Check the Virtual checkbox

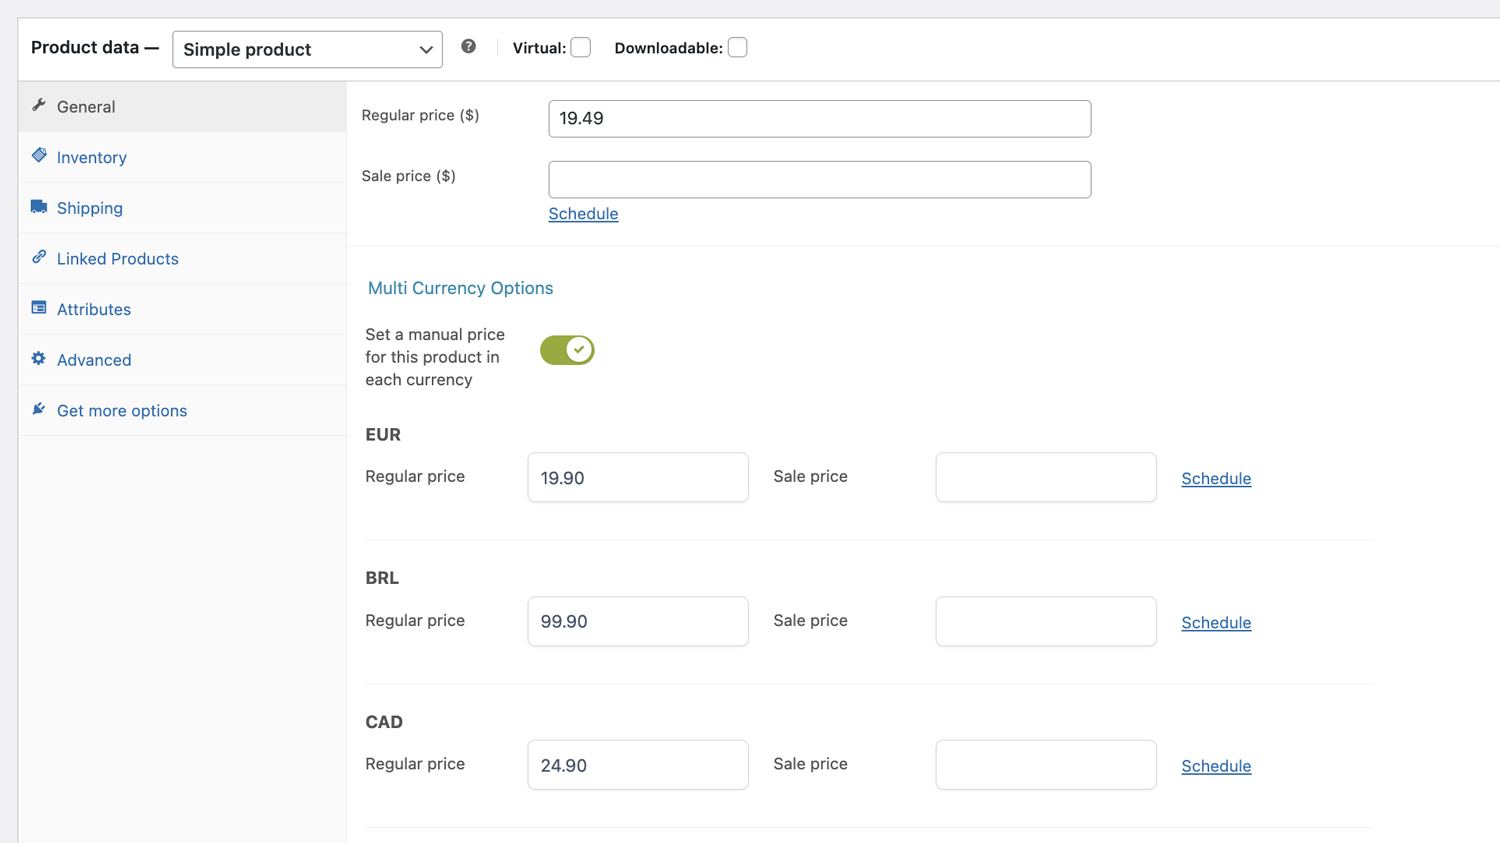click(x=581, y=48)
